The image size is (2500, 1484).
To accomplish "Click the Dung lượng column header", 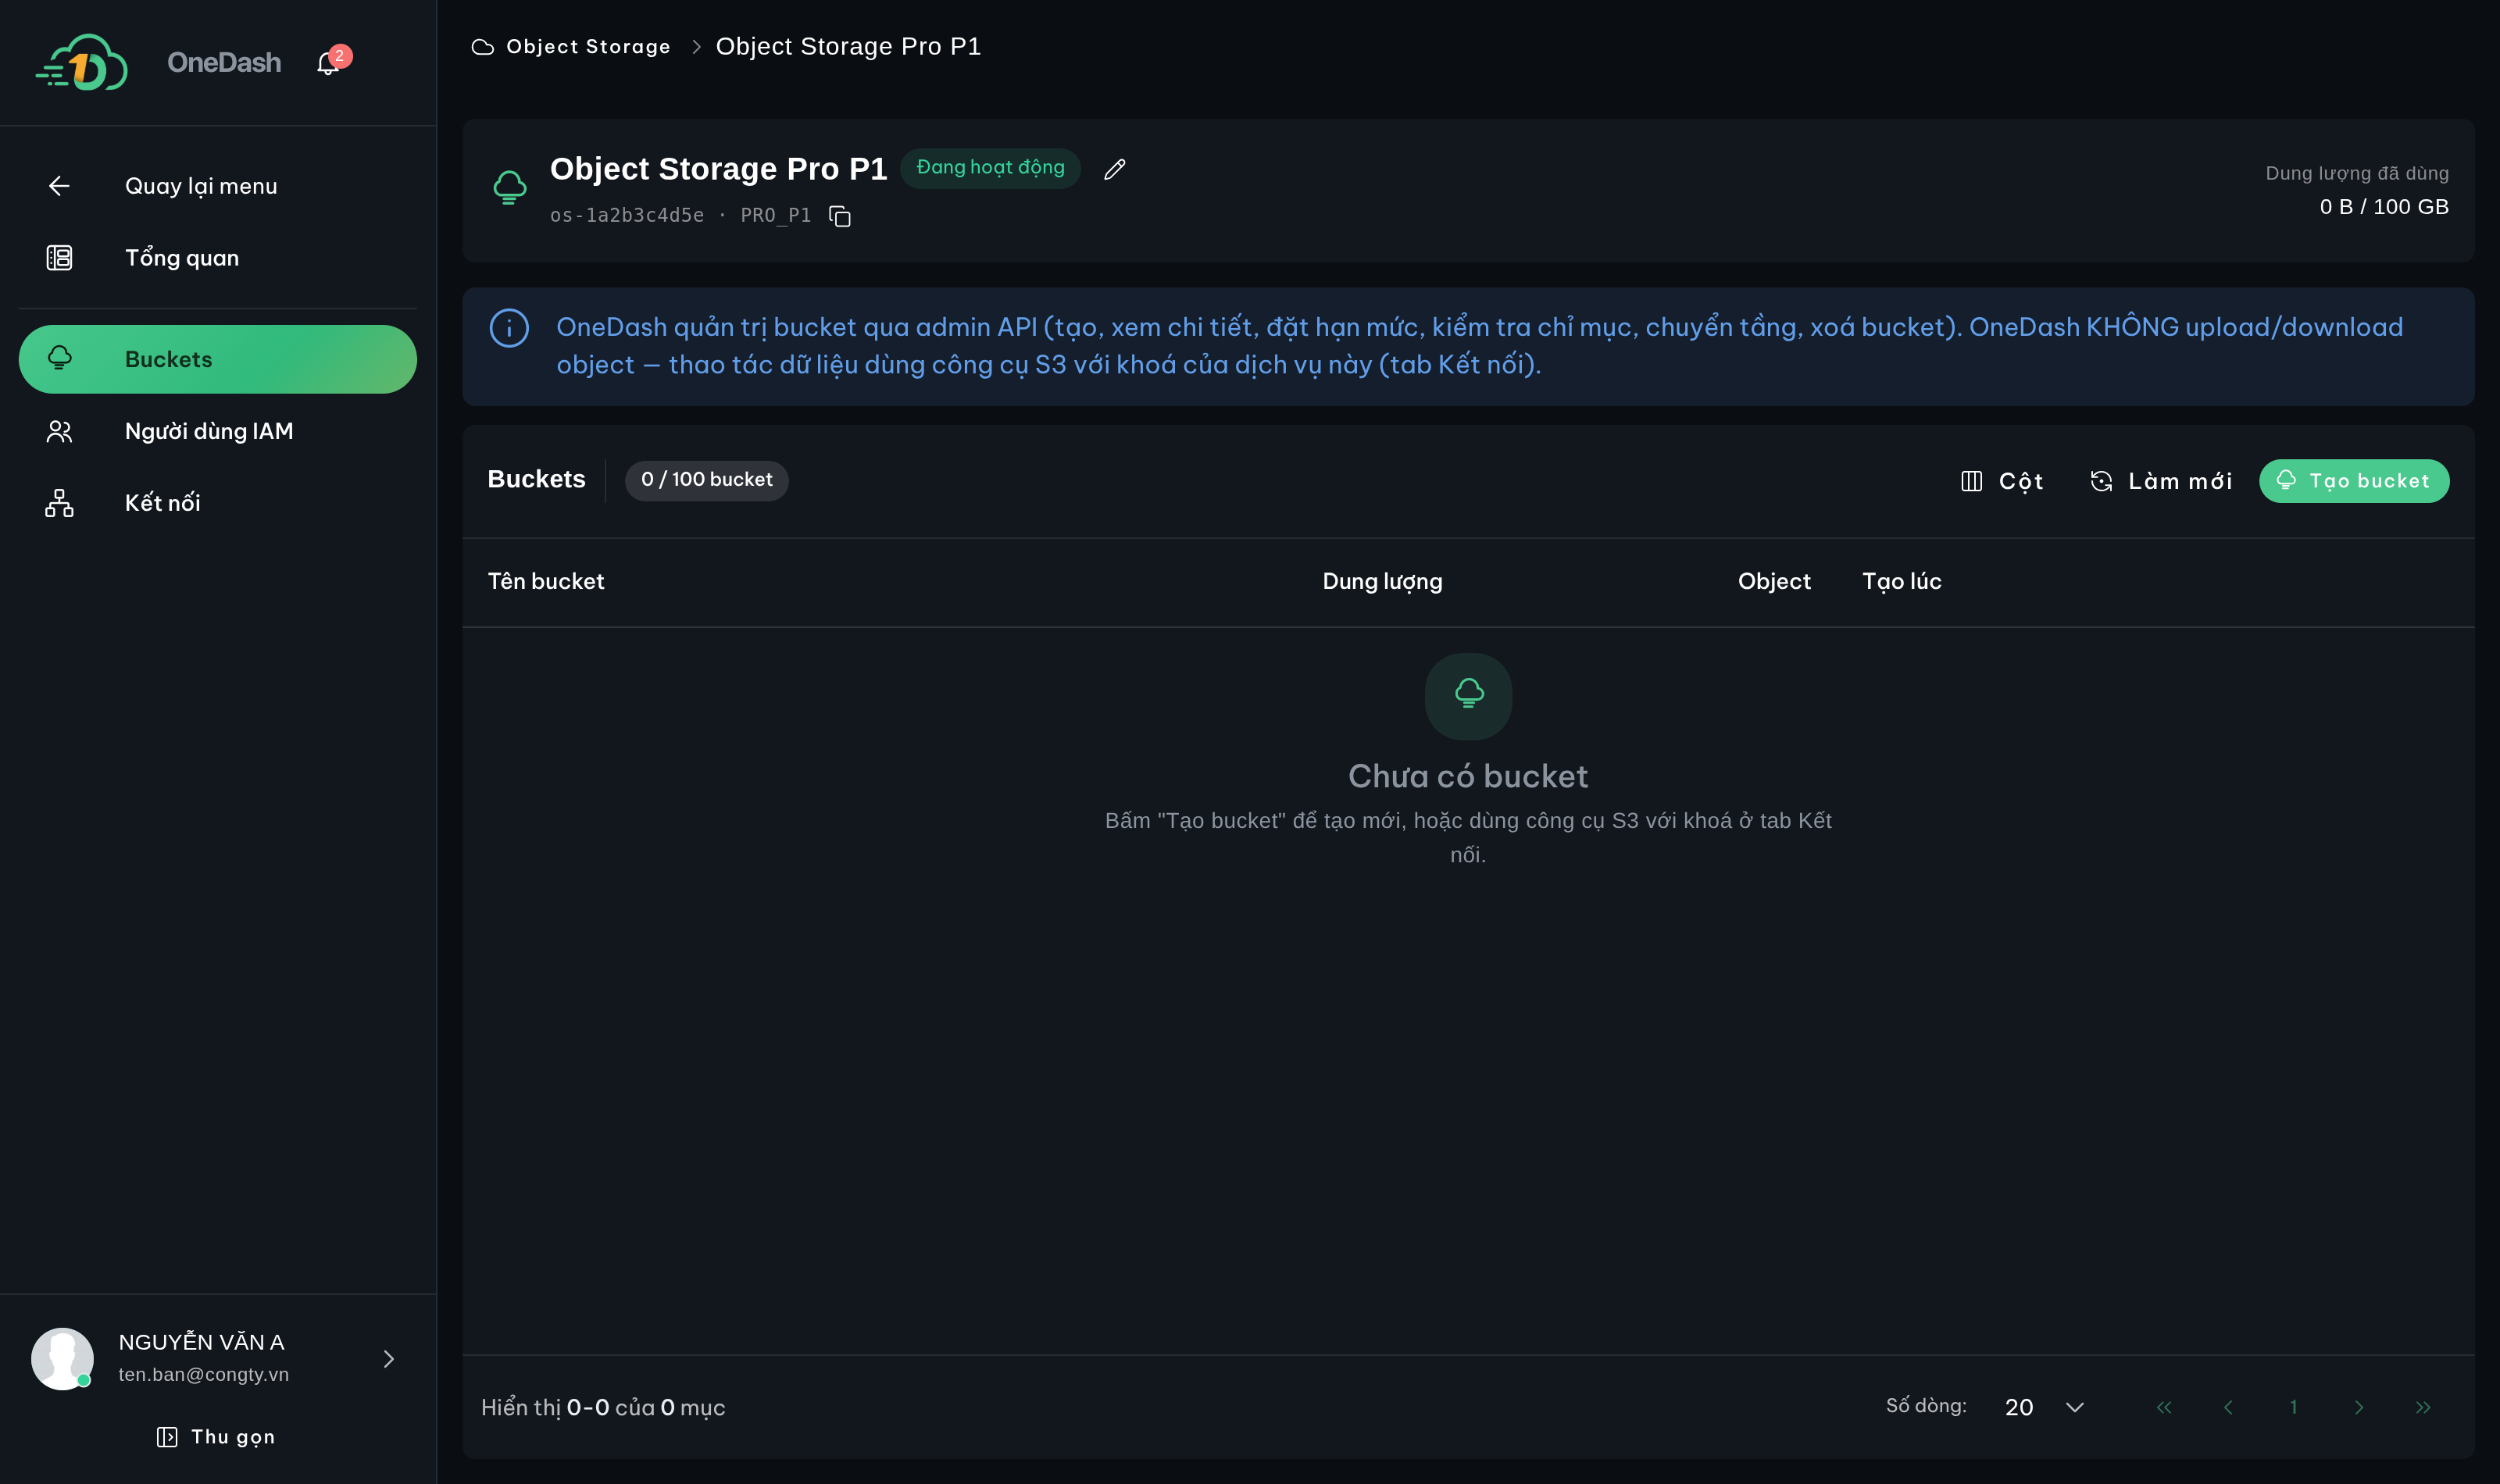I will click(x=1382, y=582).
